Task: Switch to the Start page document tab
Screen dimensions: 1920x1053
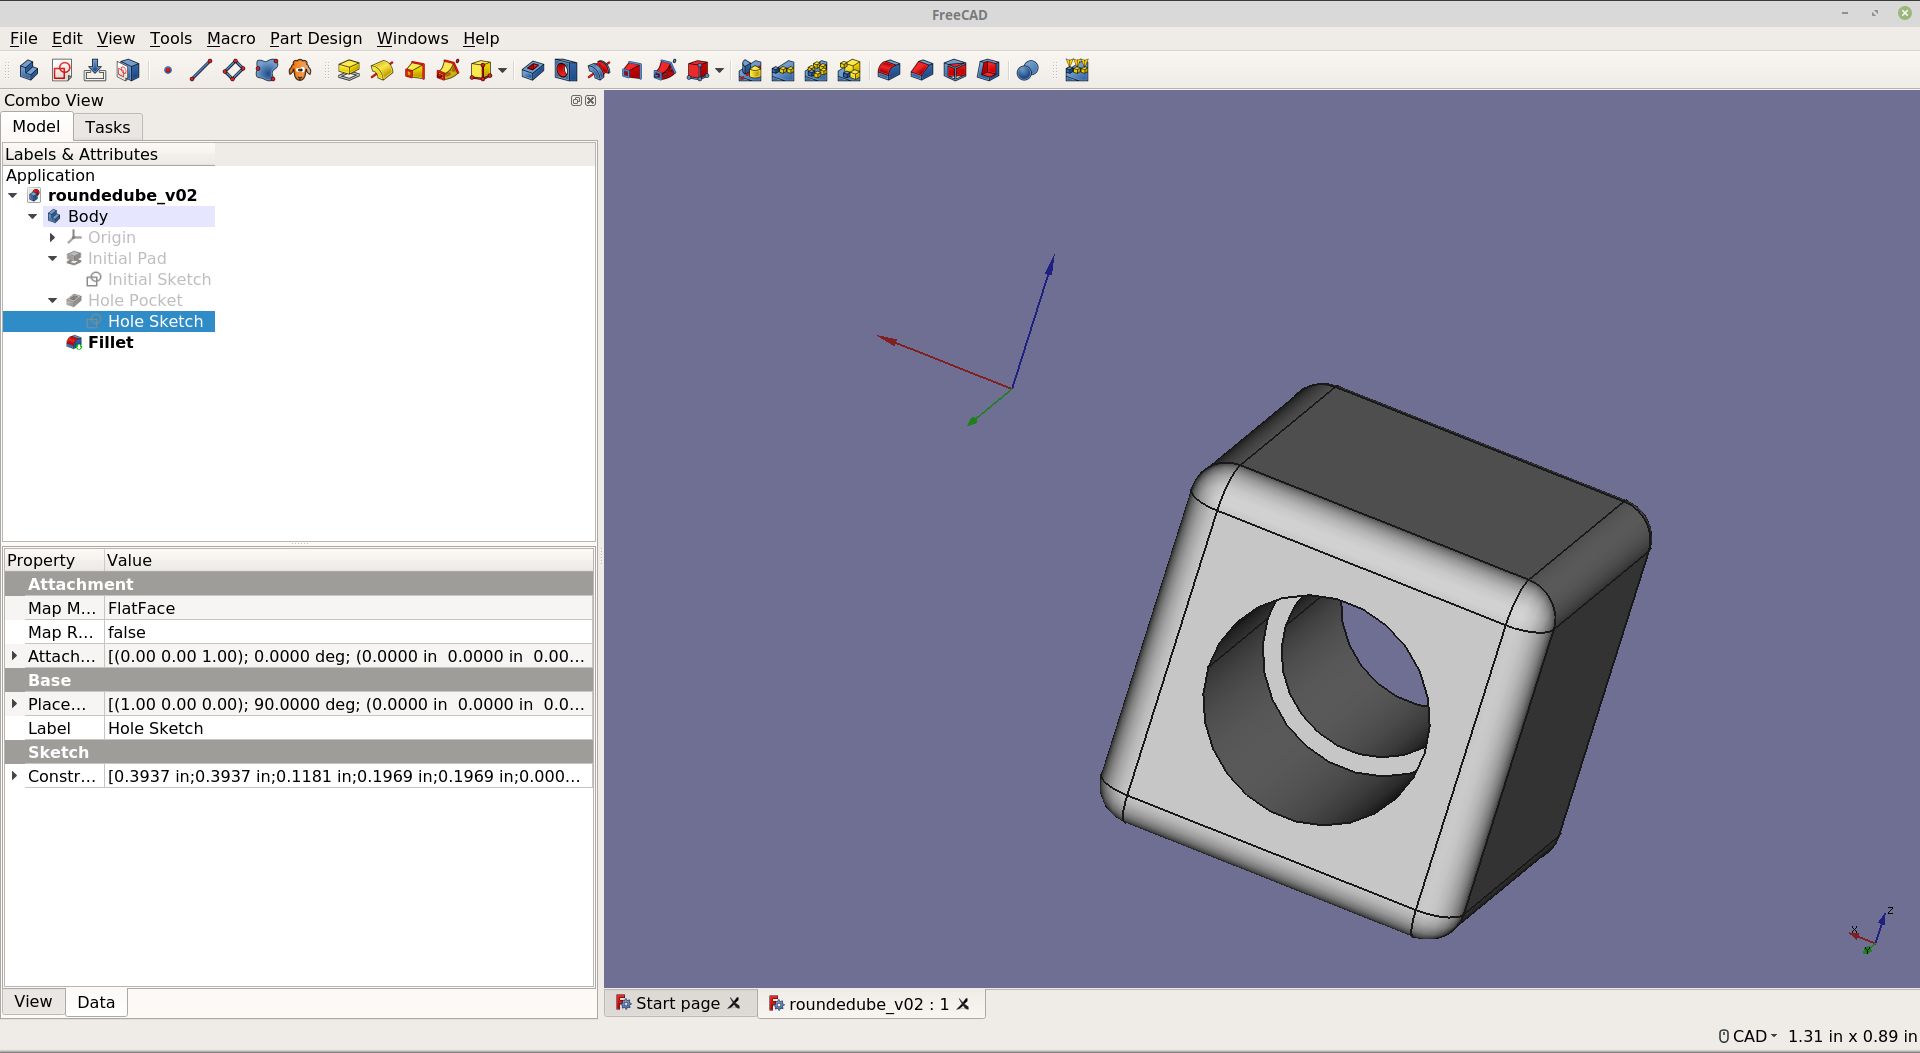Action: [678, 1003]
